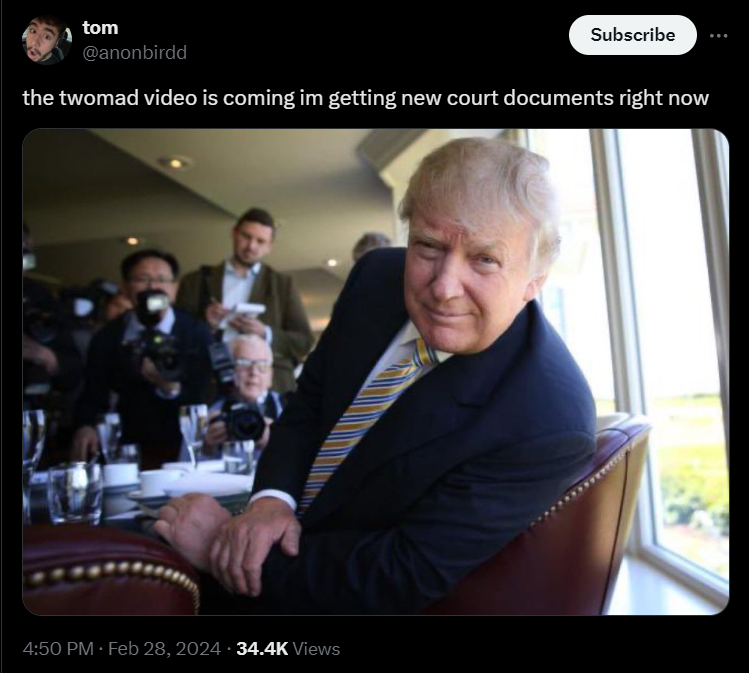Viewport: 749px width, 673px height.
Task: Click the Subscribe button
Action: click(632, 35)
